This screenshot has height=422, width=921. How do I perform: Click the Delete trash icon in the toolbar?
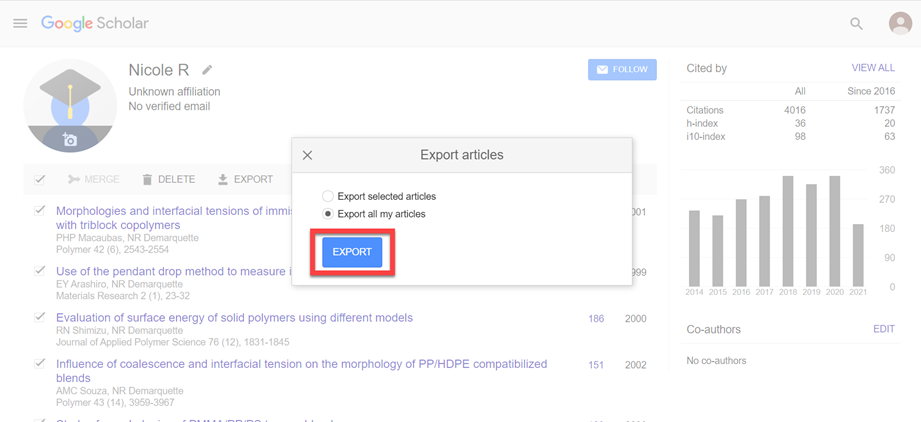(x=147, y=180)
